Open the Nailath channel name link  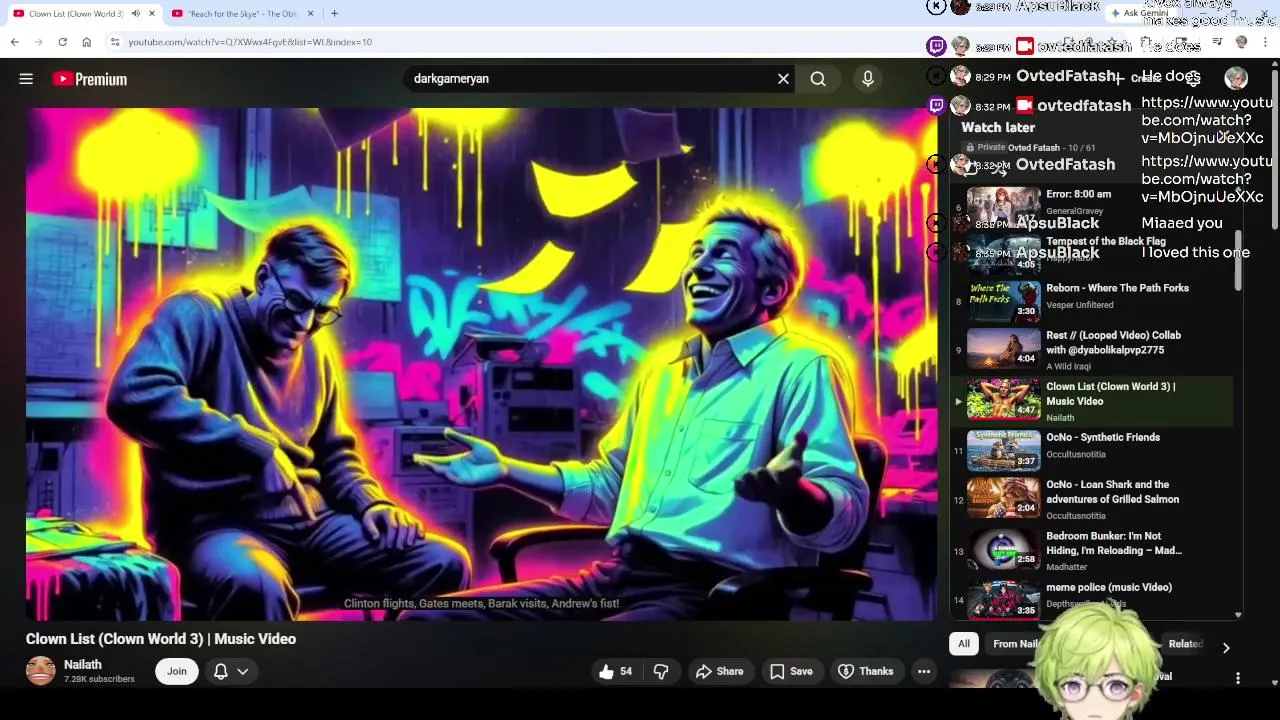point(83,665)
